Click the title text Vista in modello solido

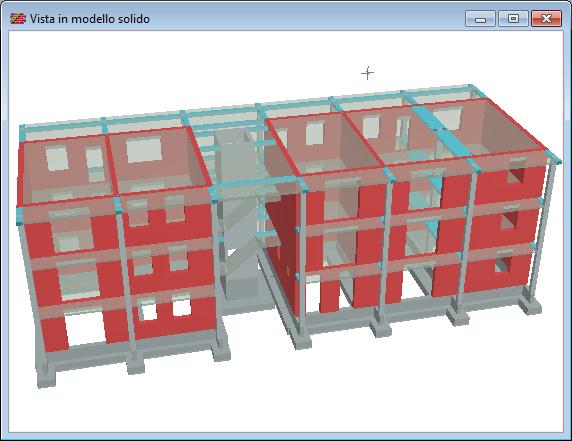[90, 19]
